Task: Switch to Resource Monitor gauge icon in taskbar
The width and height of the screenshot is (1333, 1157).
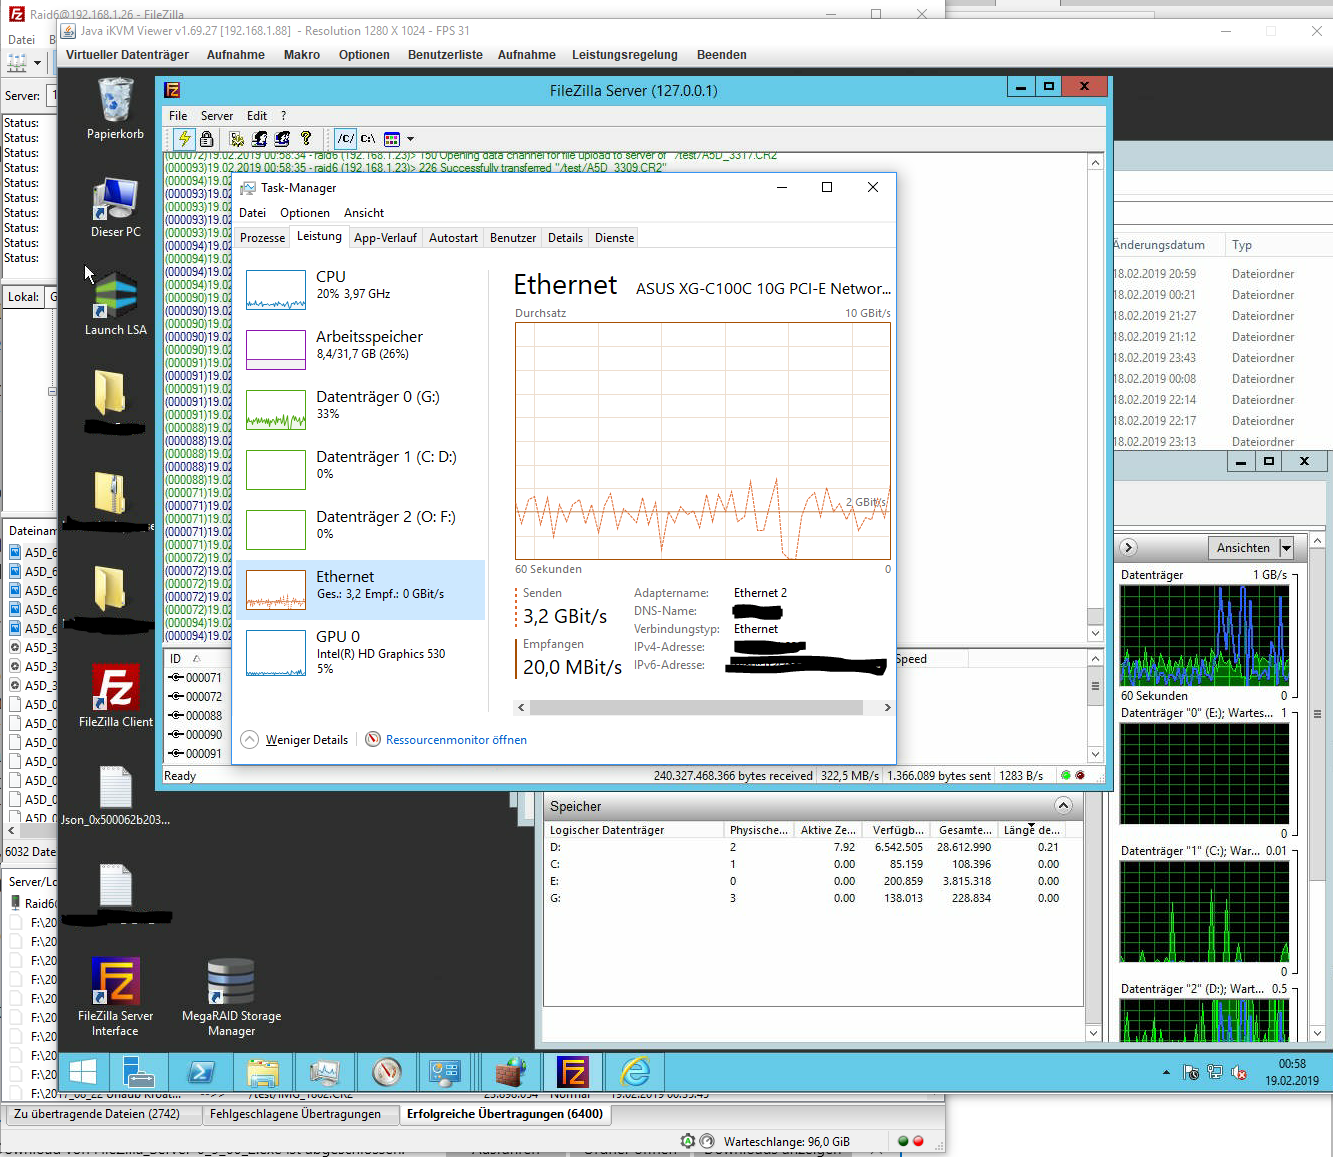Action: point(387,1072)
